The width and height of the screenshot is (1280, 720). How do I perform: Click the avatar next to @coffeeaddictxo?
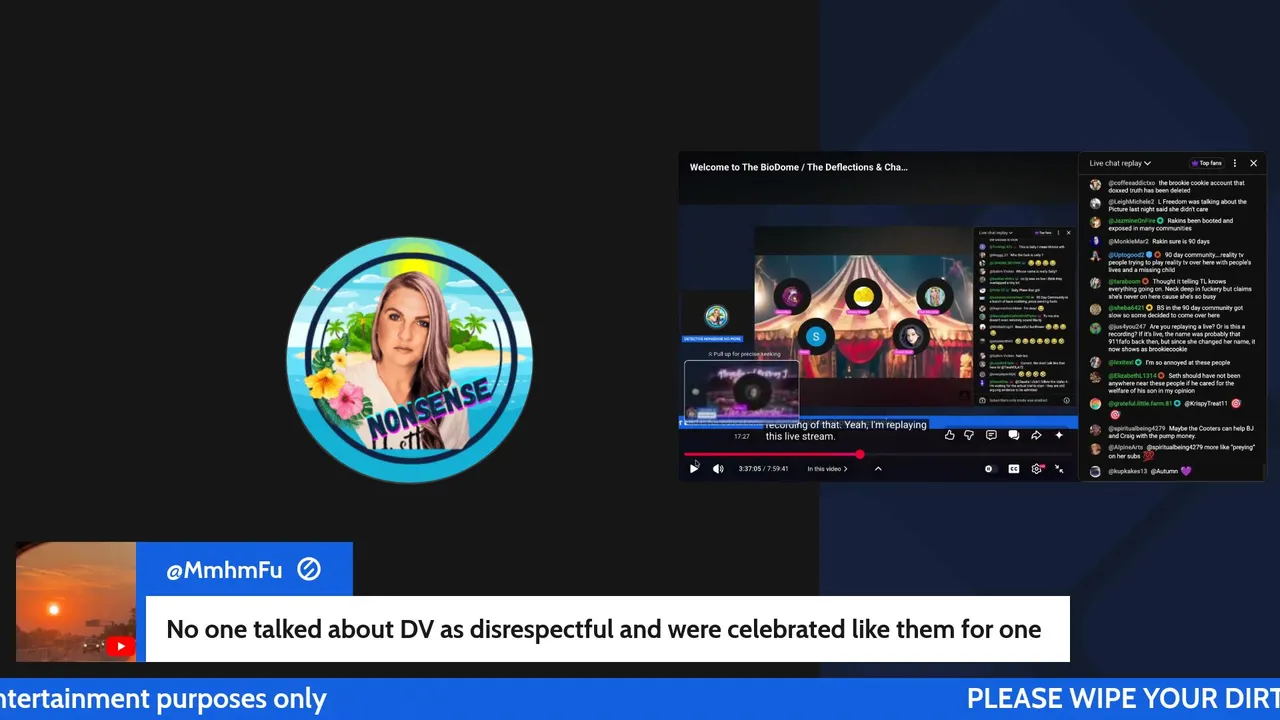point(1096,185)
